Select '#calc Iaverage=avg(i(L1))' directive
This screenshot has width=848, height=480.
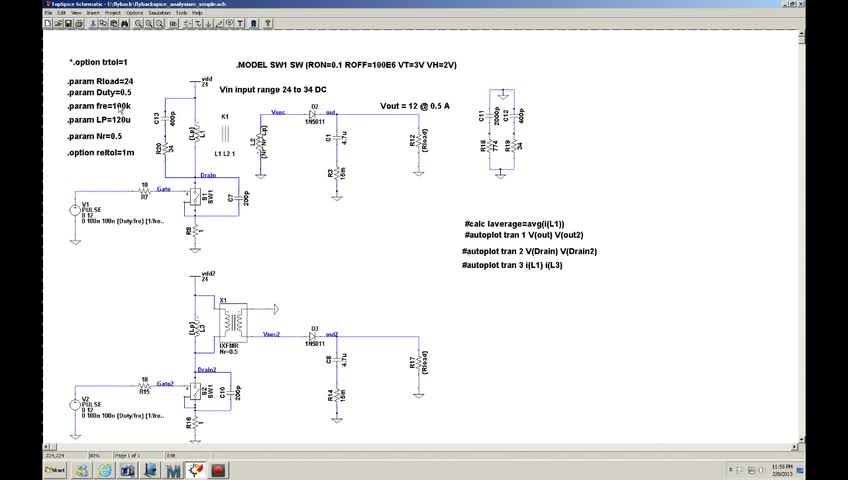(x=514, y=224)
